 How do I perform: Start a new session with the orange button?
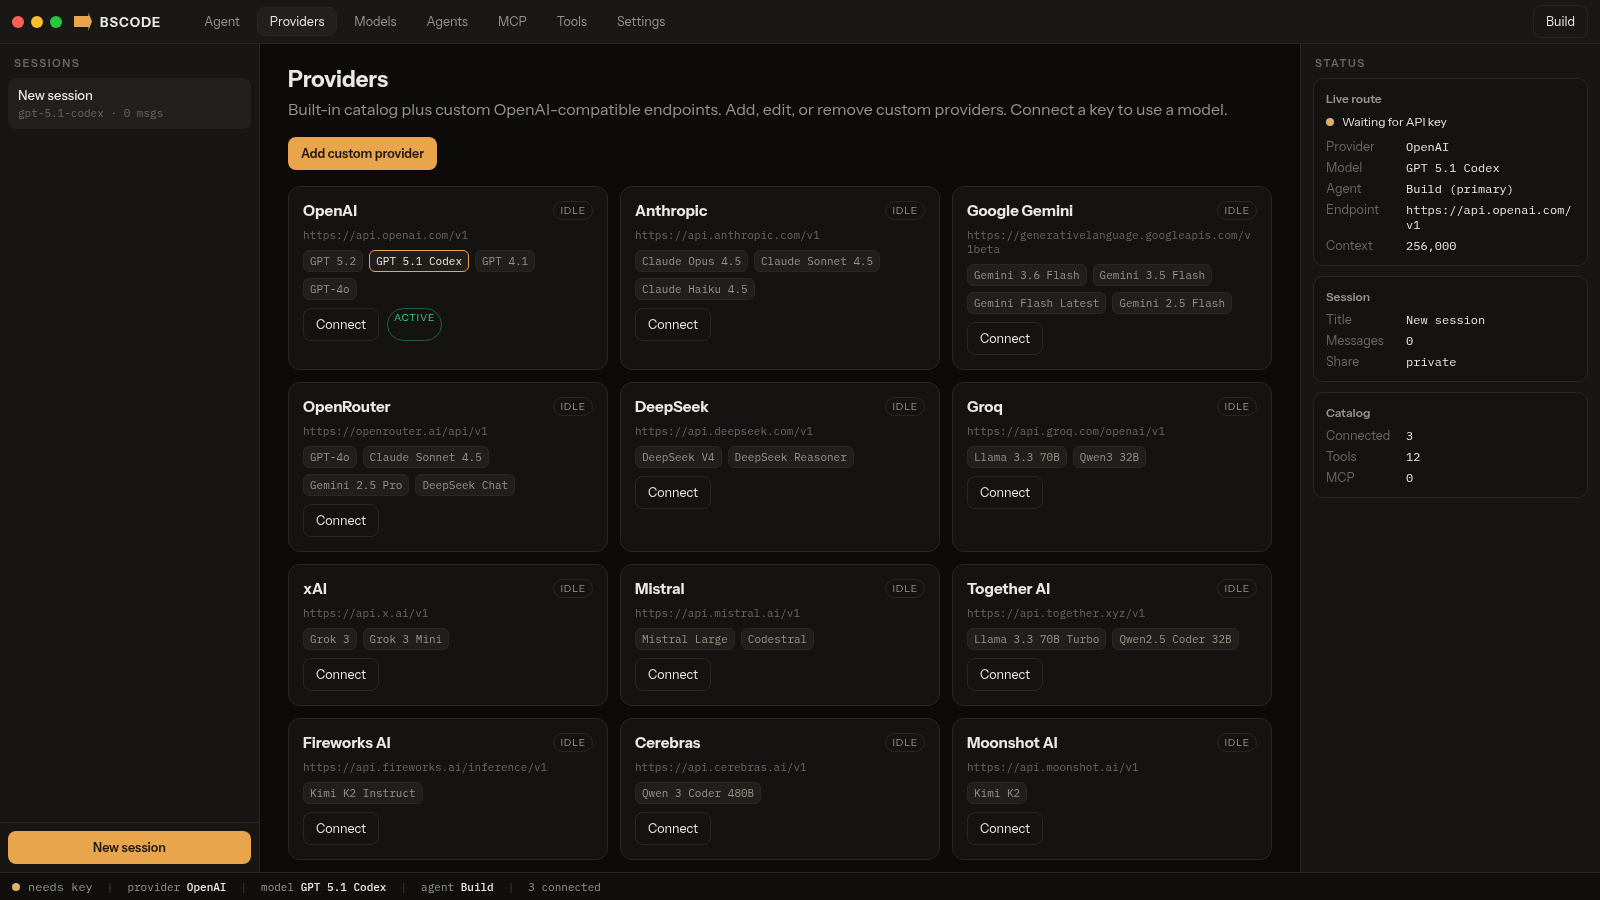point(129,847)
